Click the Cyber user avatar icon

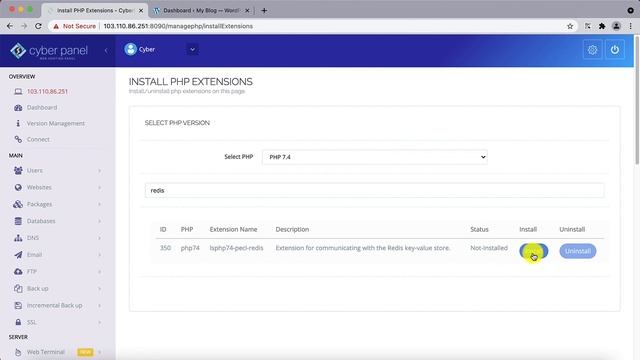[130, 49]
